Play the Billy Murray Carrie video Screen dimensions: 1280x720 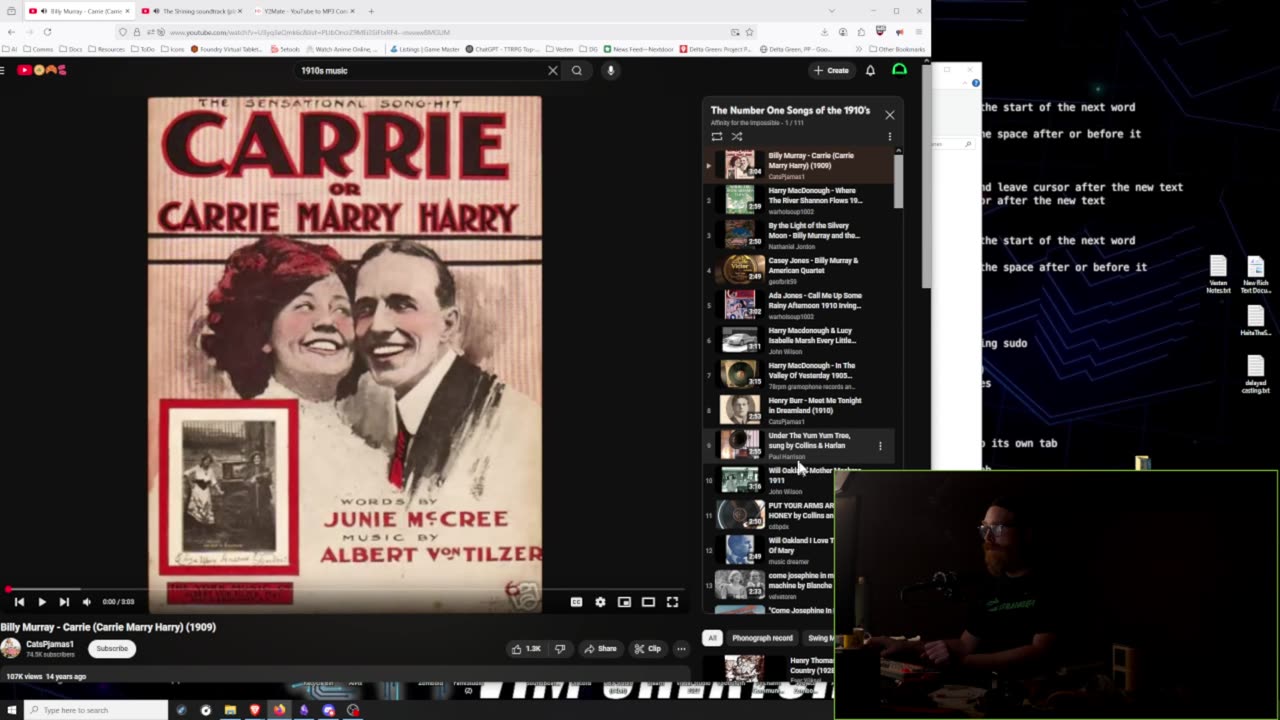(42, 602)
